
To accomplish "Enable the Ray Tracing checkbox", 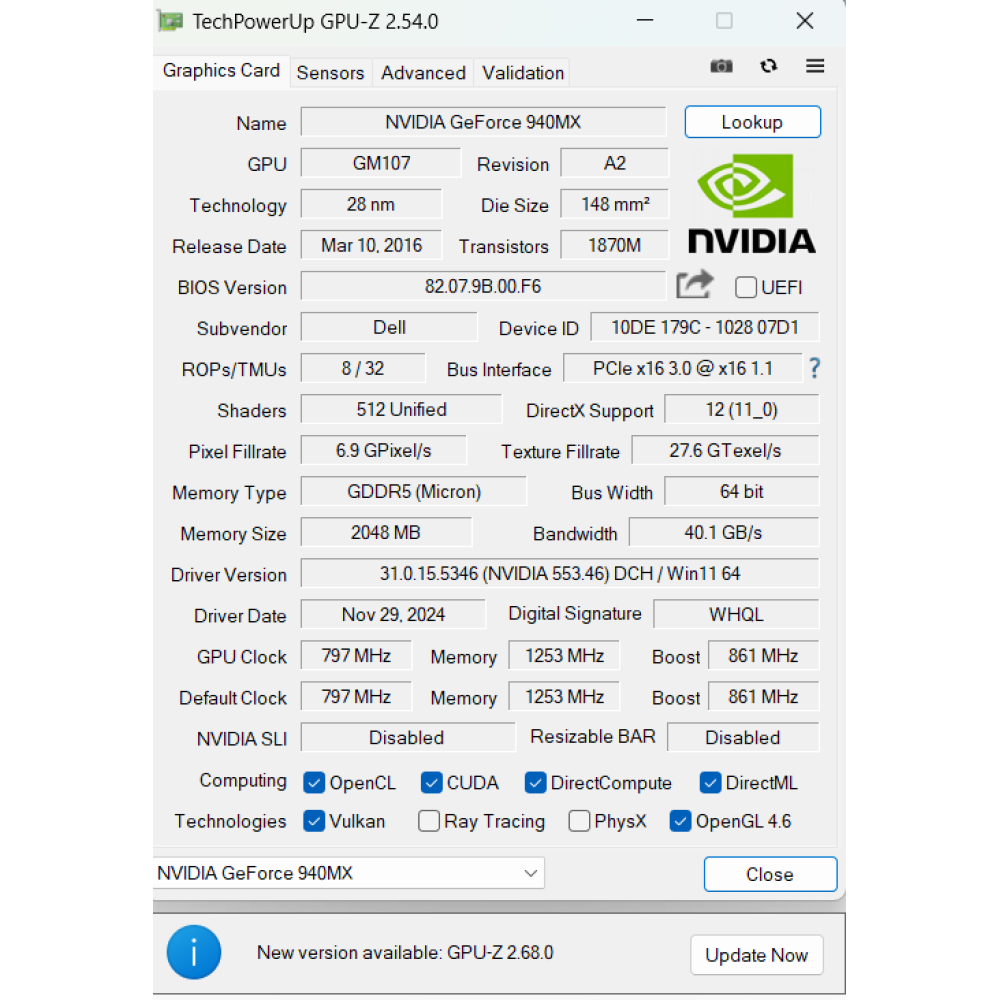I will [x=428, y=821].
